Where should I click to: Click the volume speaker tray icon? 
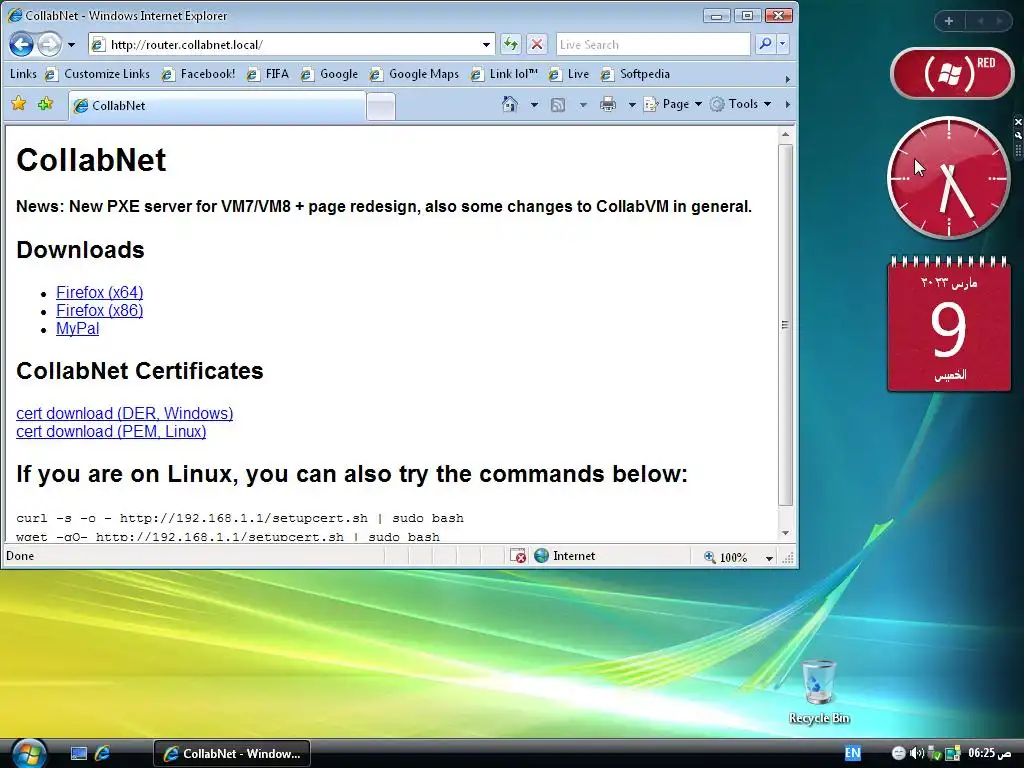click(x=916, y=753)
